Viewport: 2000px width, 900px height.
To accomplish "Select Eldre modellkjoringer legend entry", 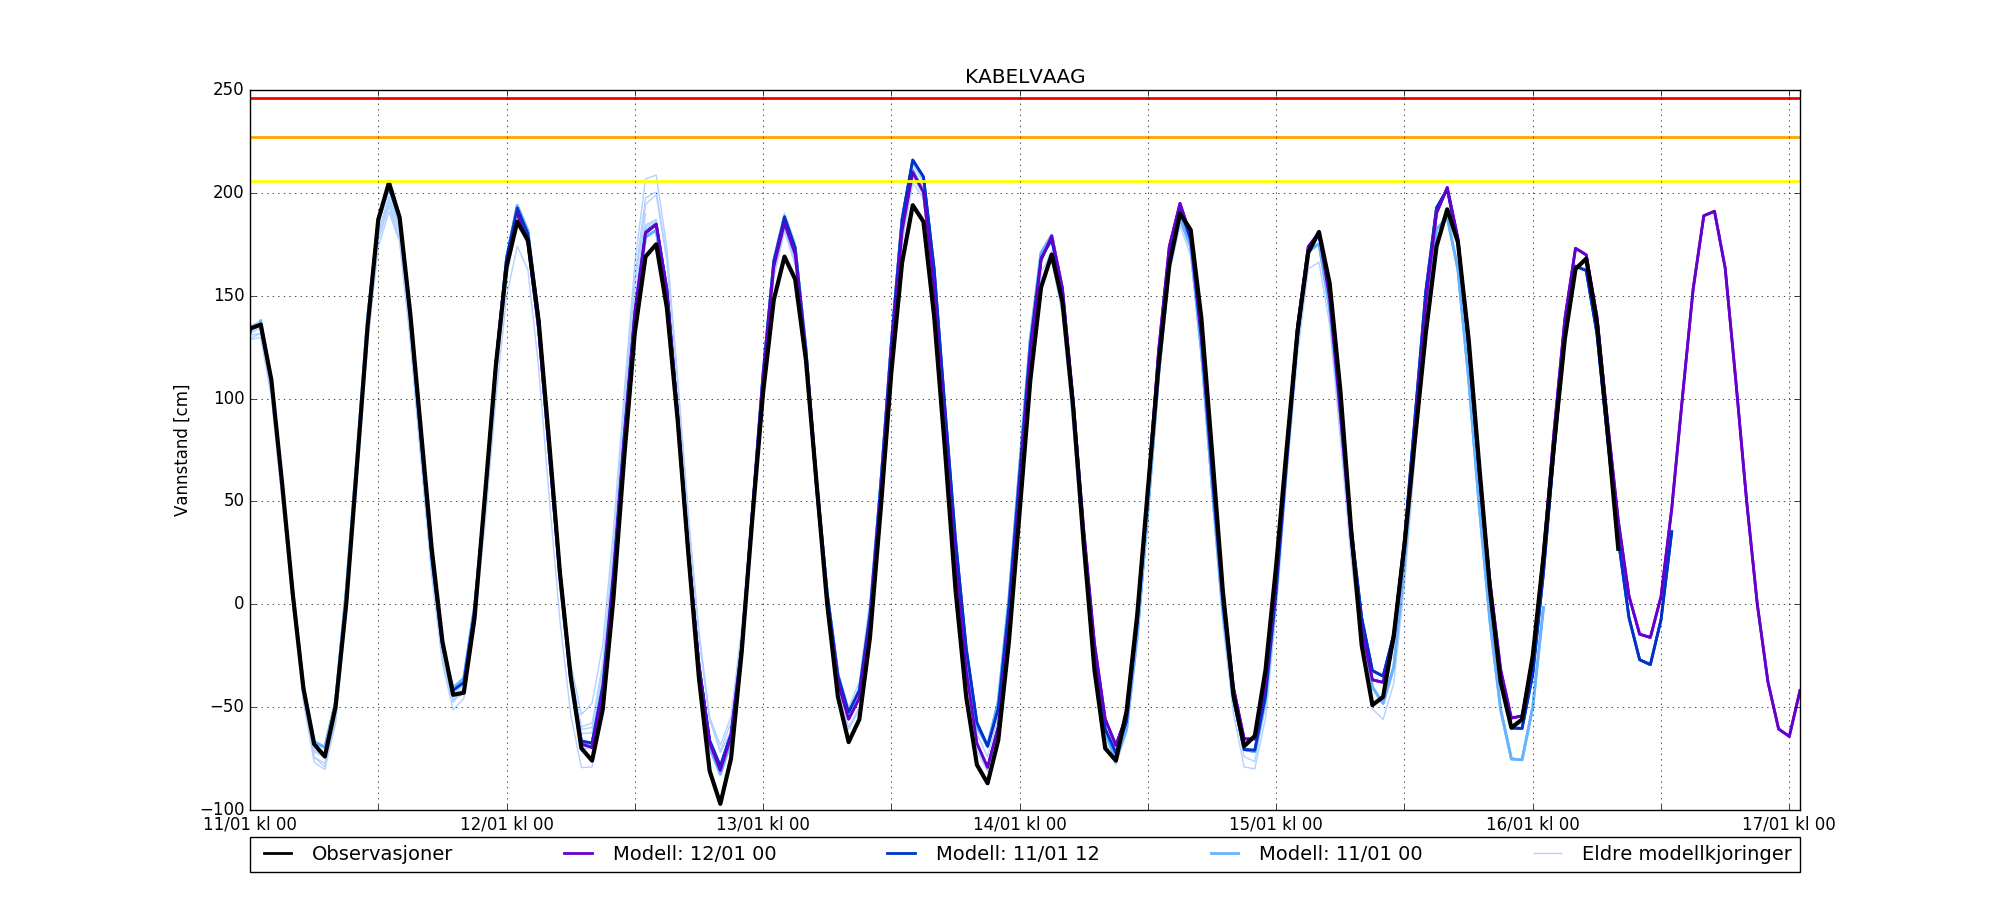I will (1662, 854).
